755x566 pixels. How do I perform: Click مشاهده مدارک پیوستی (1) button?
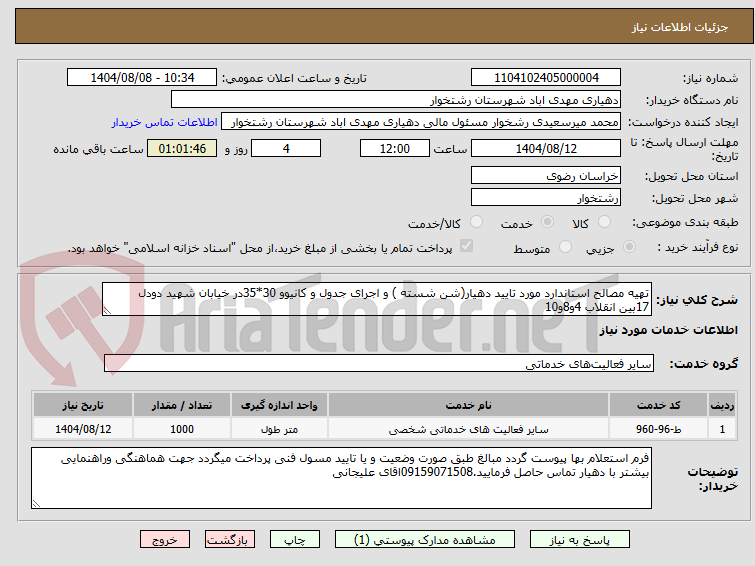(x=425, y=540)
